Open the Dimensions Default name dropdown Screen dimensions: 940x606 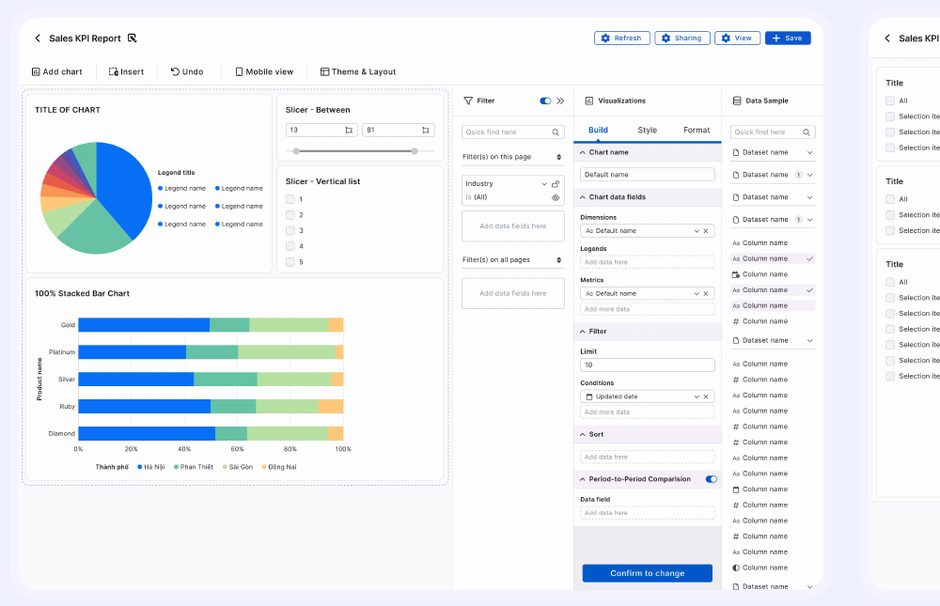(696, 231)
